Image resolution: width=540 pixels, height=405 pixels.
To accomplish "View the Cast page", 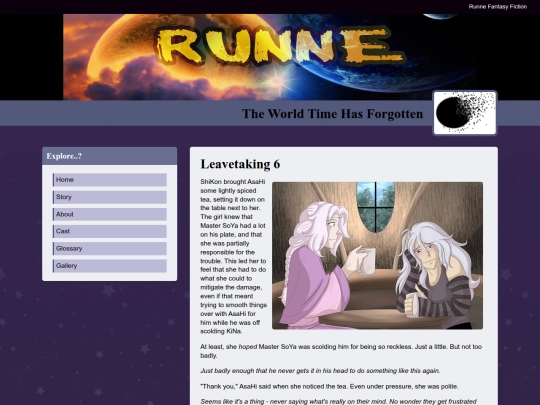I will pyautogui.click(x=110, y=231).
